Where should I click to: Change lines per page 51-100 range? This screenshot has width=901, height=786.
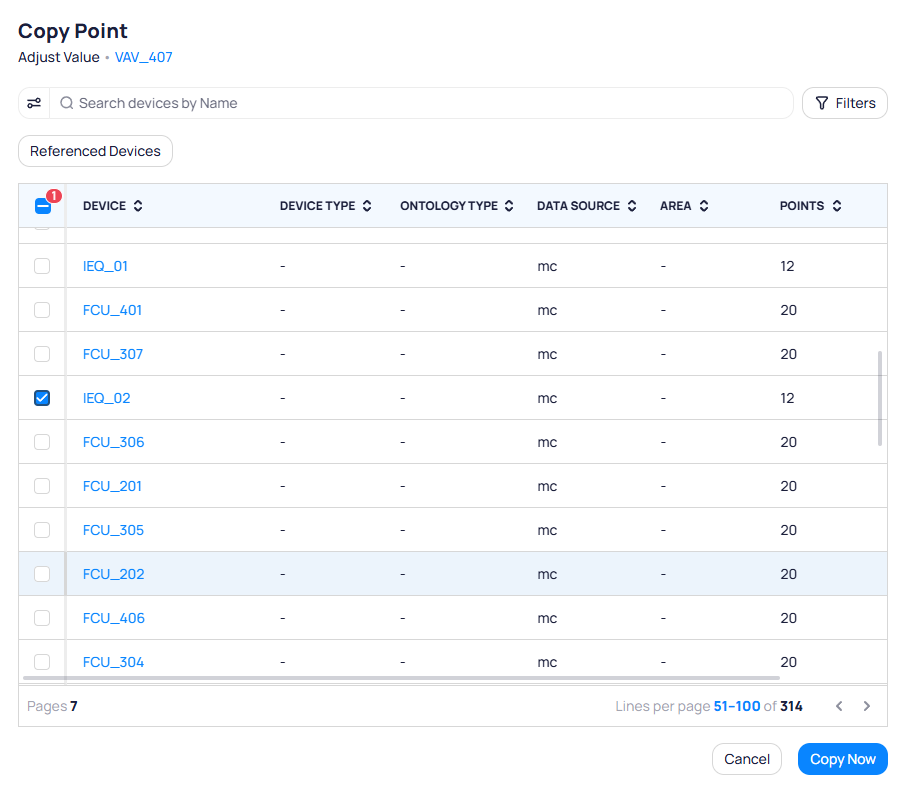coord(736,706)
